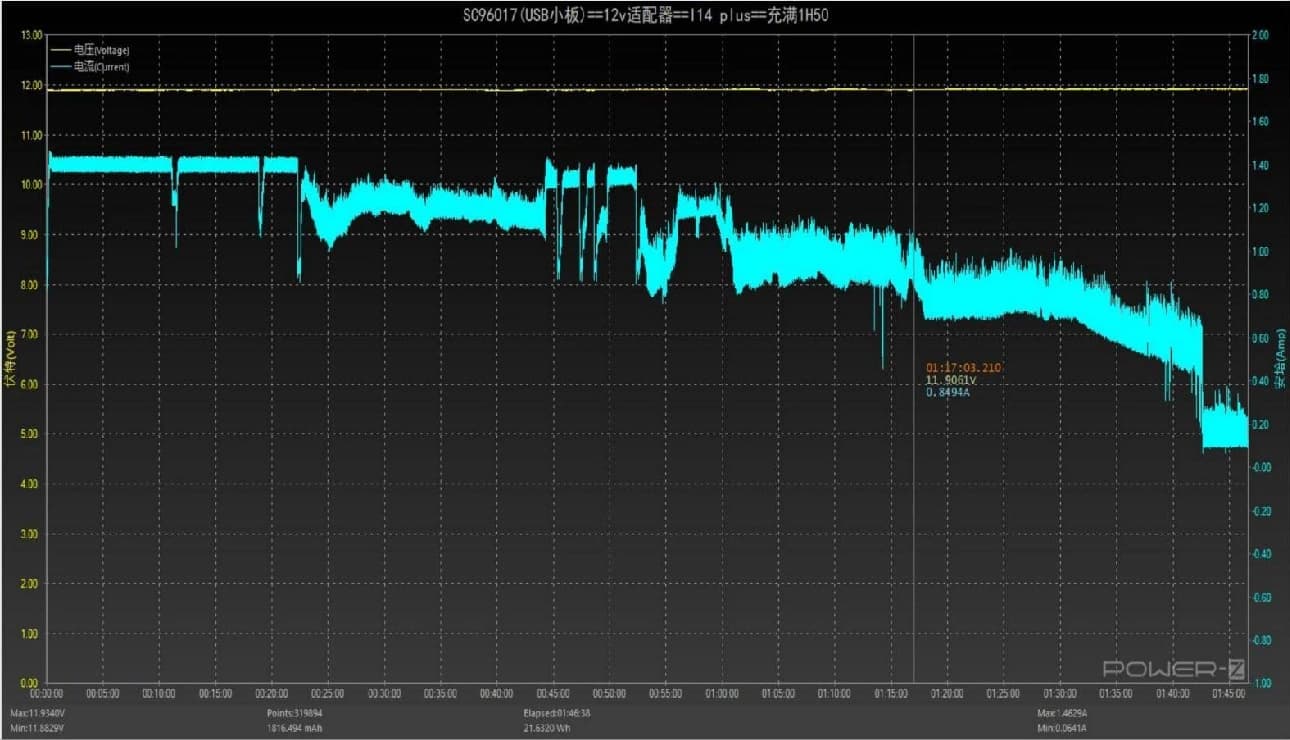Click the Points:319894 status entry
Image resolution: width=1290 pixels, height=740 pixels.
pos(294,714)
